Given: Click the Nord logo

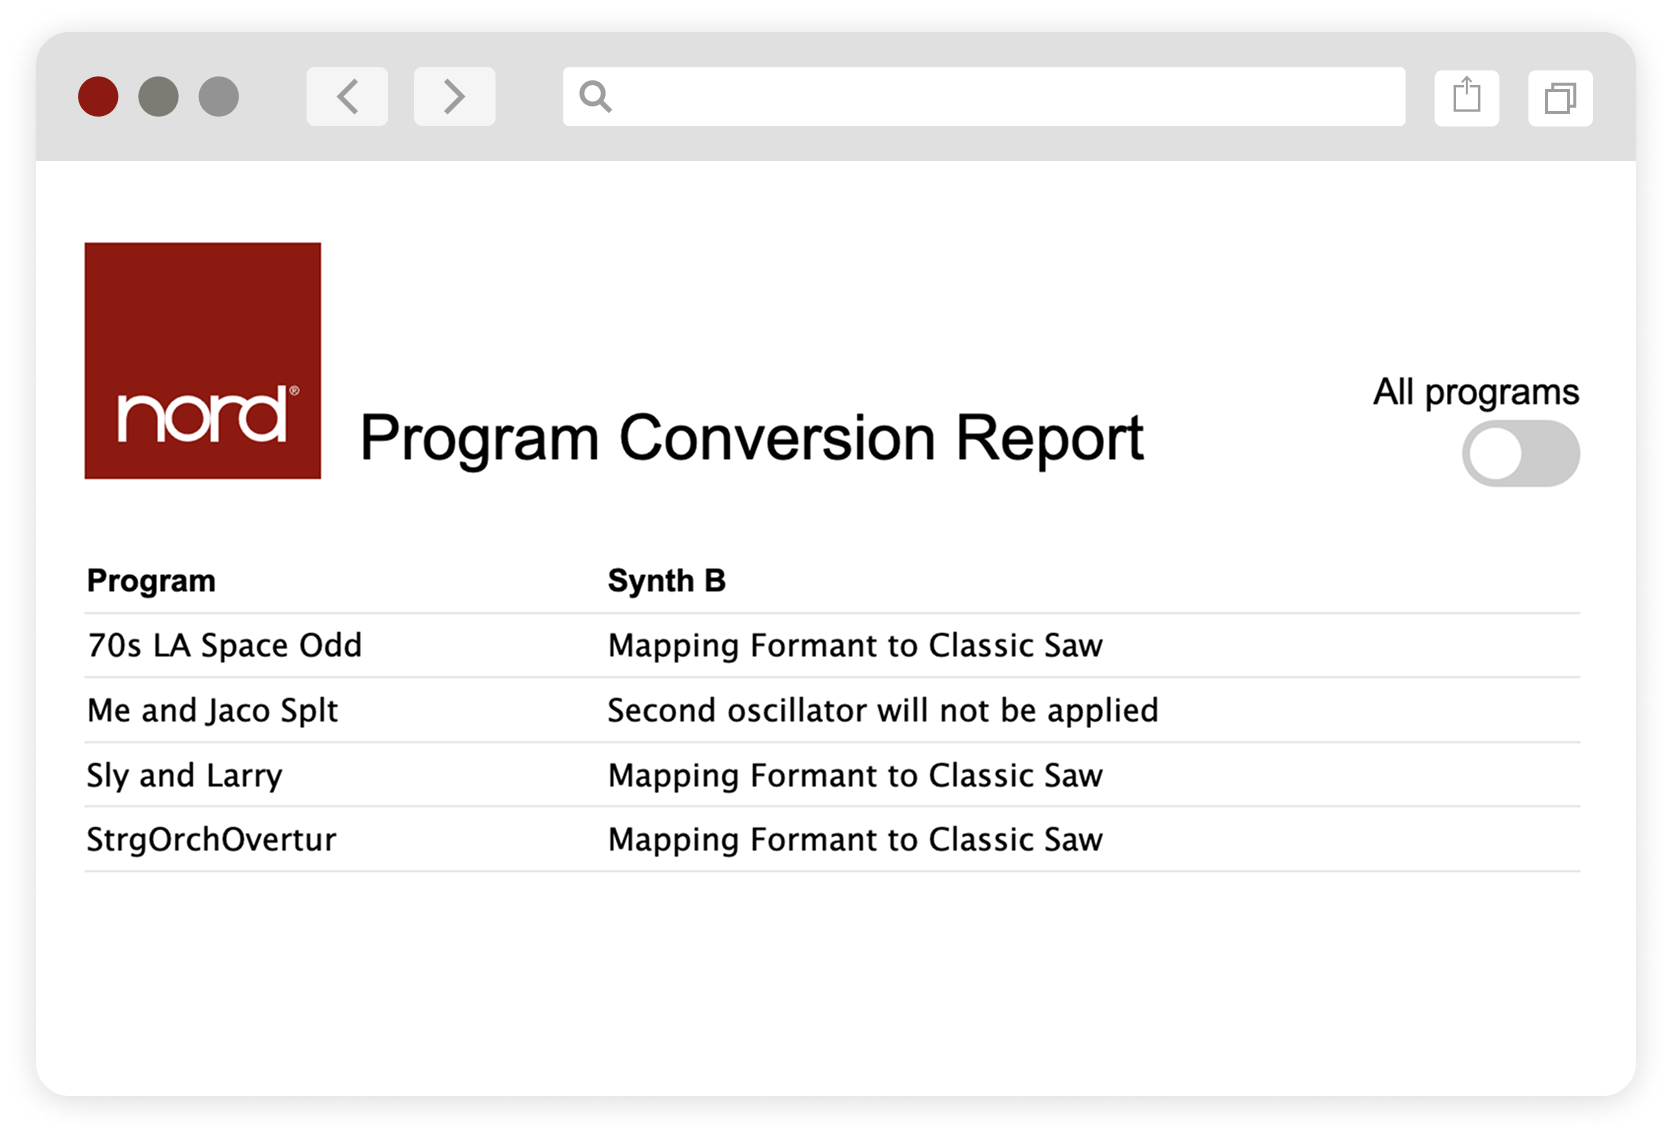Looking at the screenshot, I should tap(203, 360).
